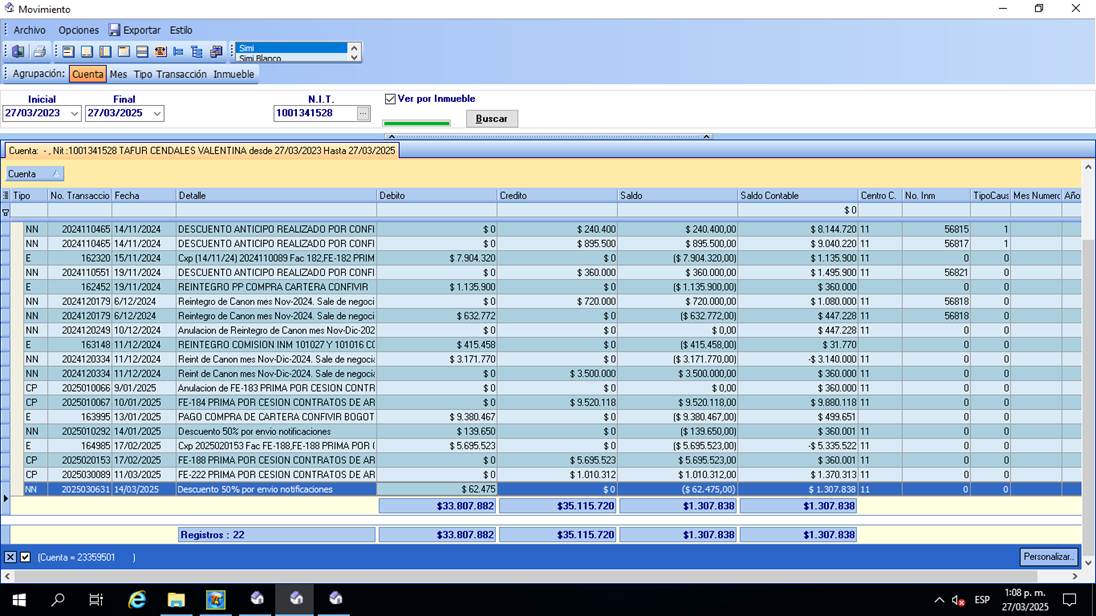Click the tree-structure layout icon in toolbar
This screenshot has height=616, width=1096.
(197, 51)
